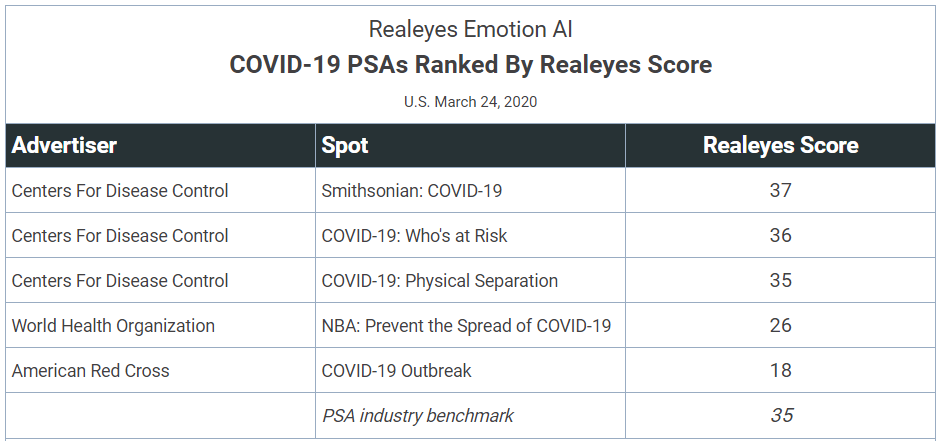Screen dimensions: 940x441
Task: Click the American Red Cross advertiser cell
Action: (x=91, y=370)
